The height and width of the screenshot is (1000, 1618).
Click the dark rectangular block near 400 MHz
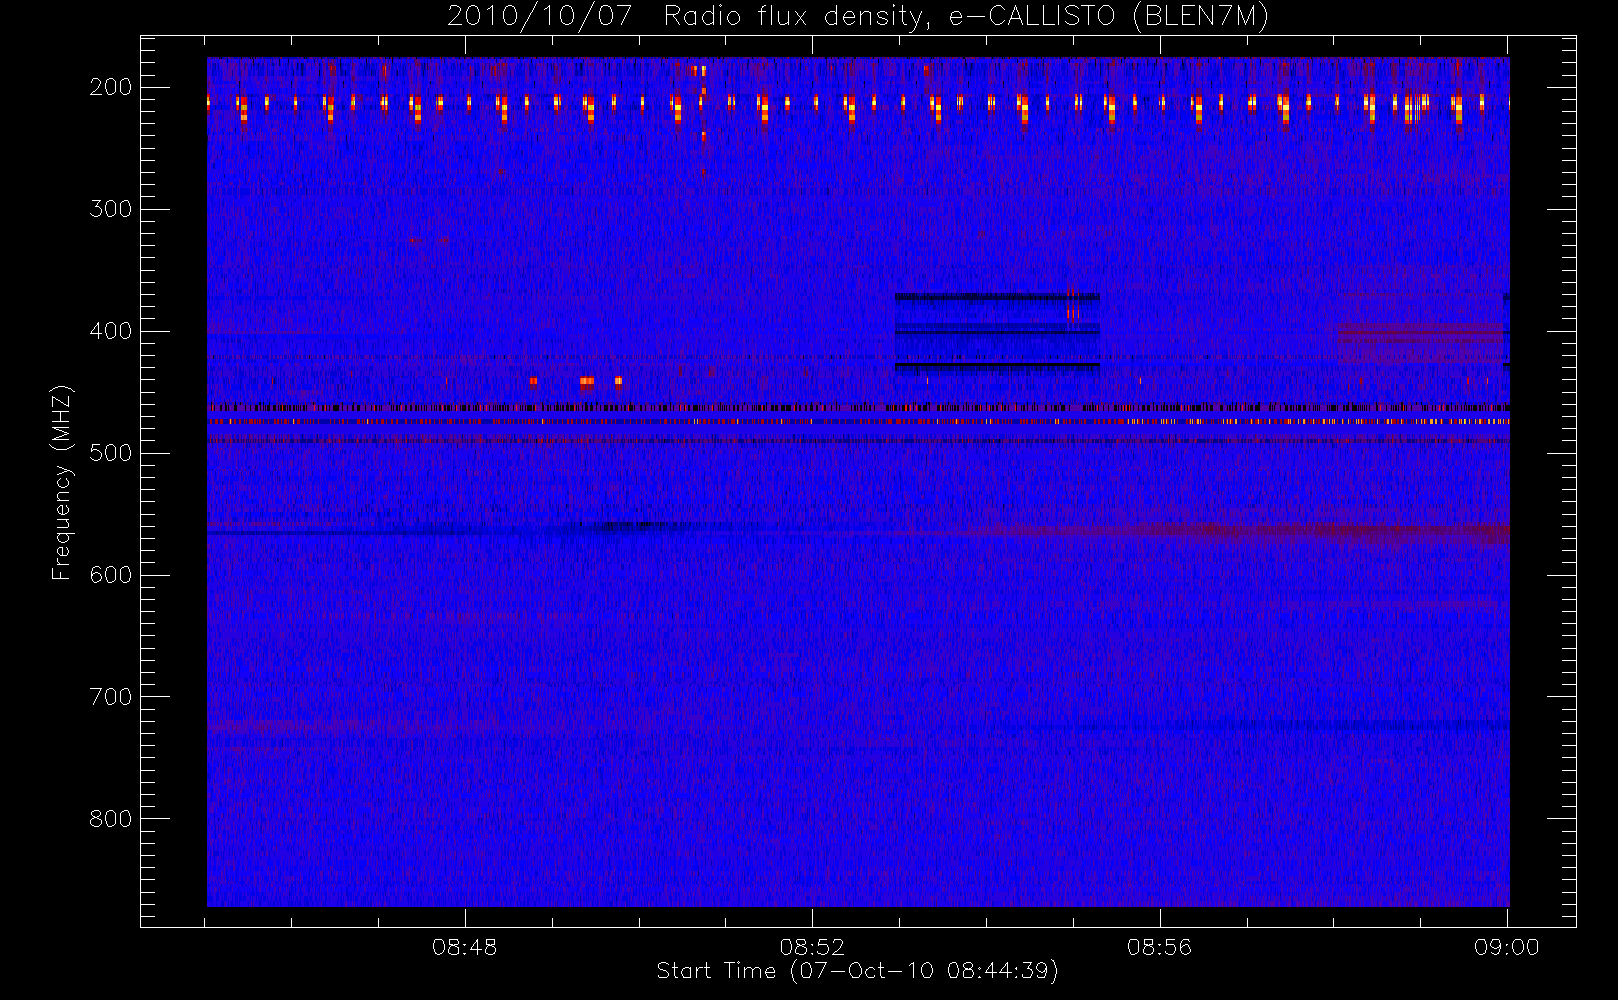[997, 333]
